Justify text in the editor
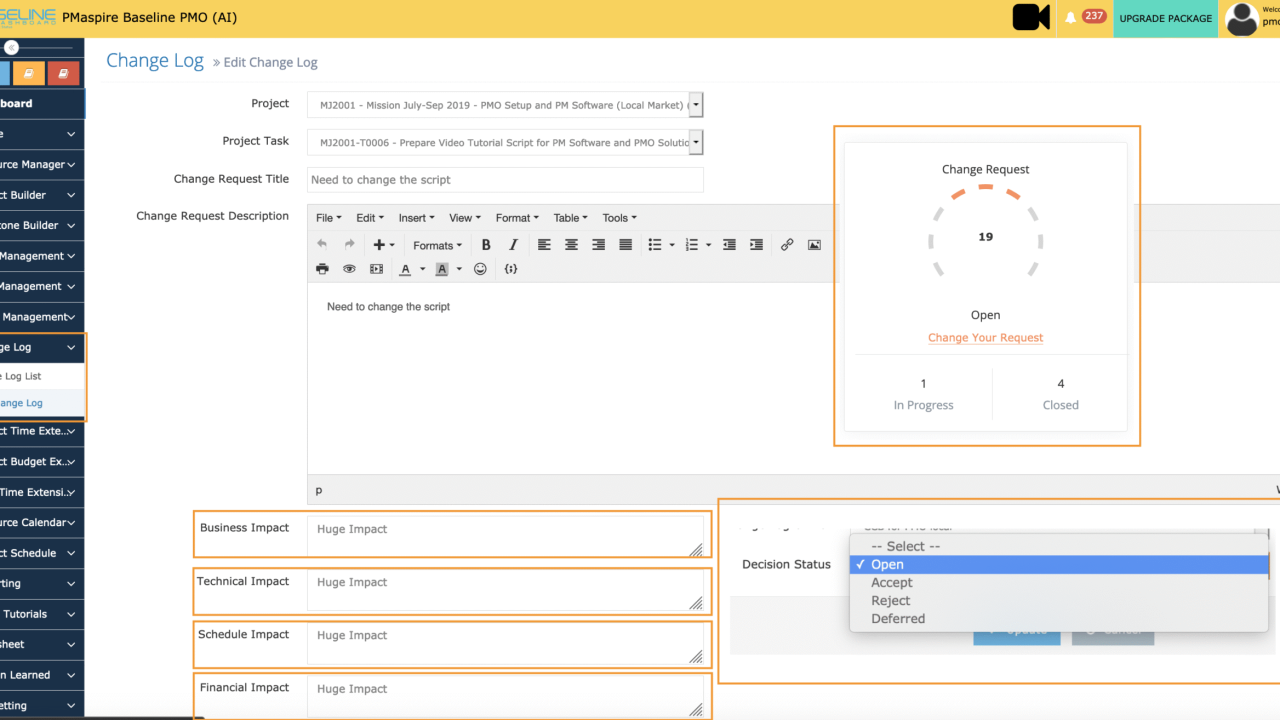 click(x=625, y=244)
